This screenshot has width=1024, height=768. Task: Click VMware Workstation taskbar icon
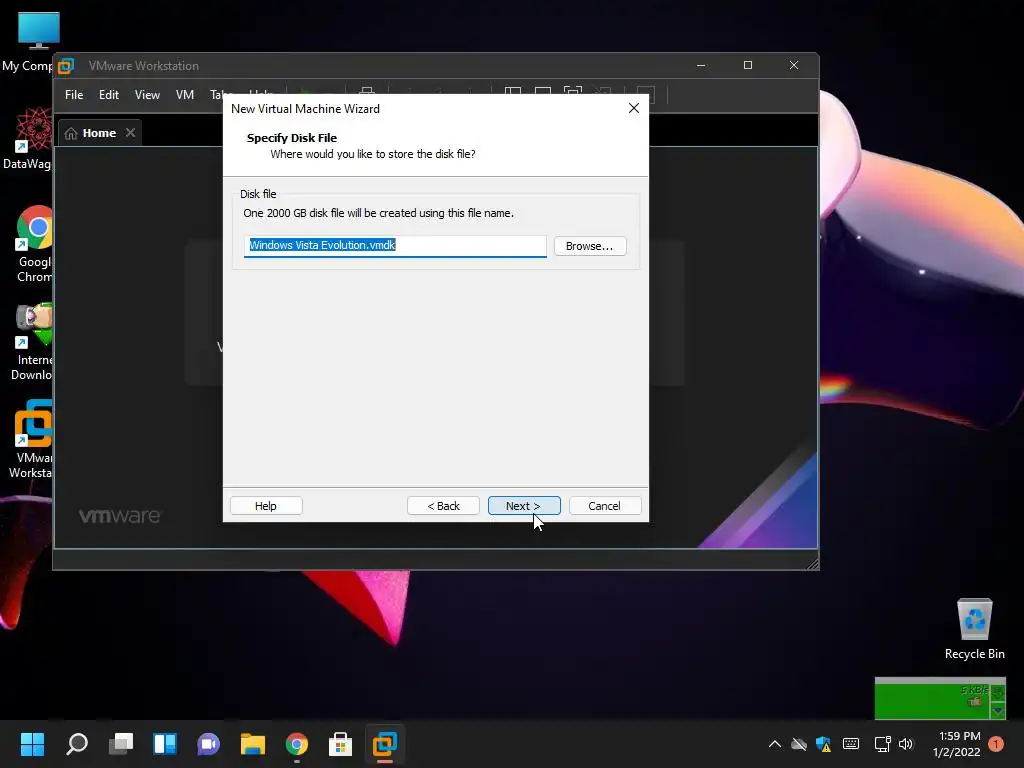(x=385, y=744)
